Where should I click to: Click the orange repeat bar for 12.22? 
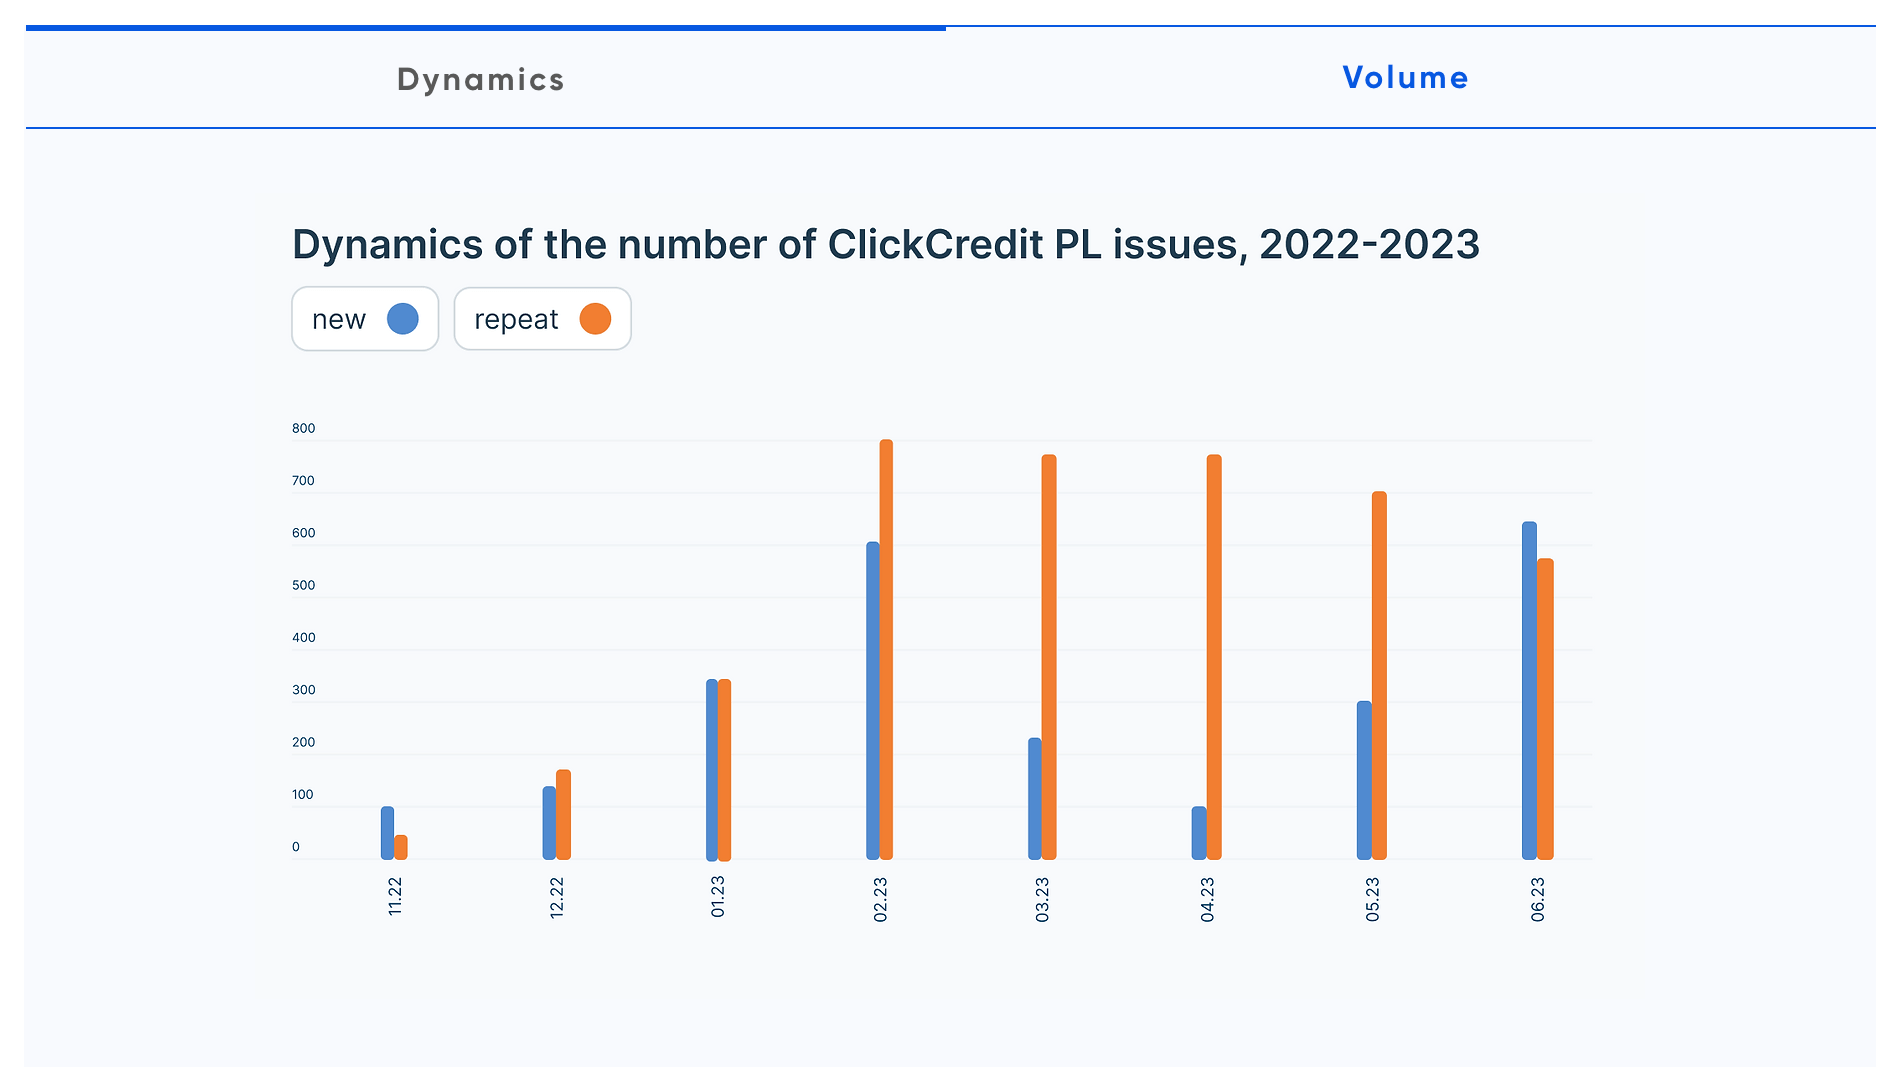[564, 815]
